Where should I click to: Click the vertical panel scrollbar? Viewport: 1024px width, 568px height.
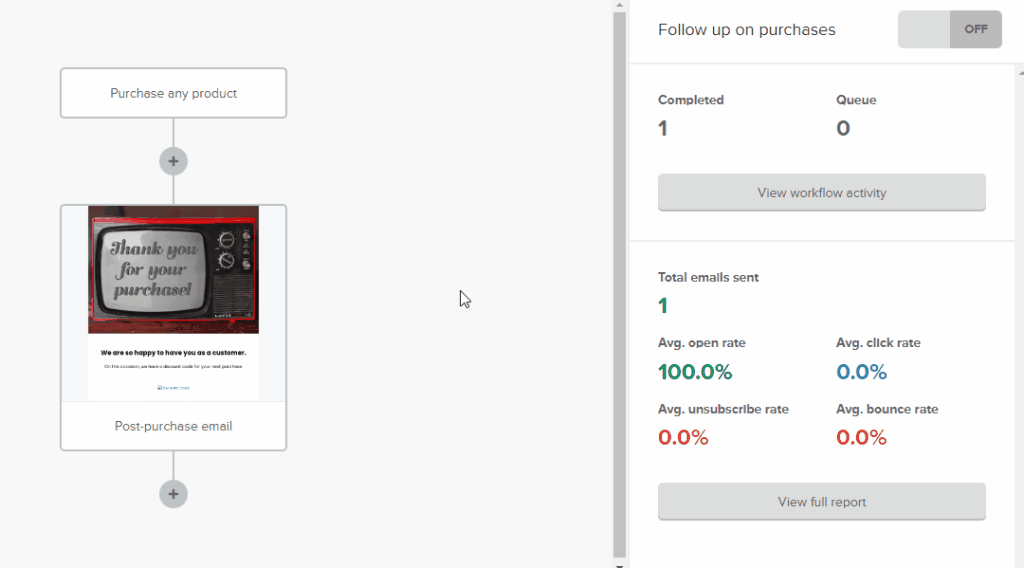click(620, 280)
